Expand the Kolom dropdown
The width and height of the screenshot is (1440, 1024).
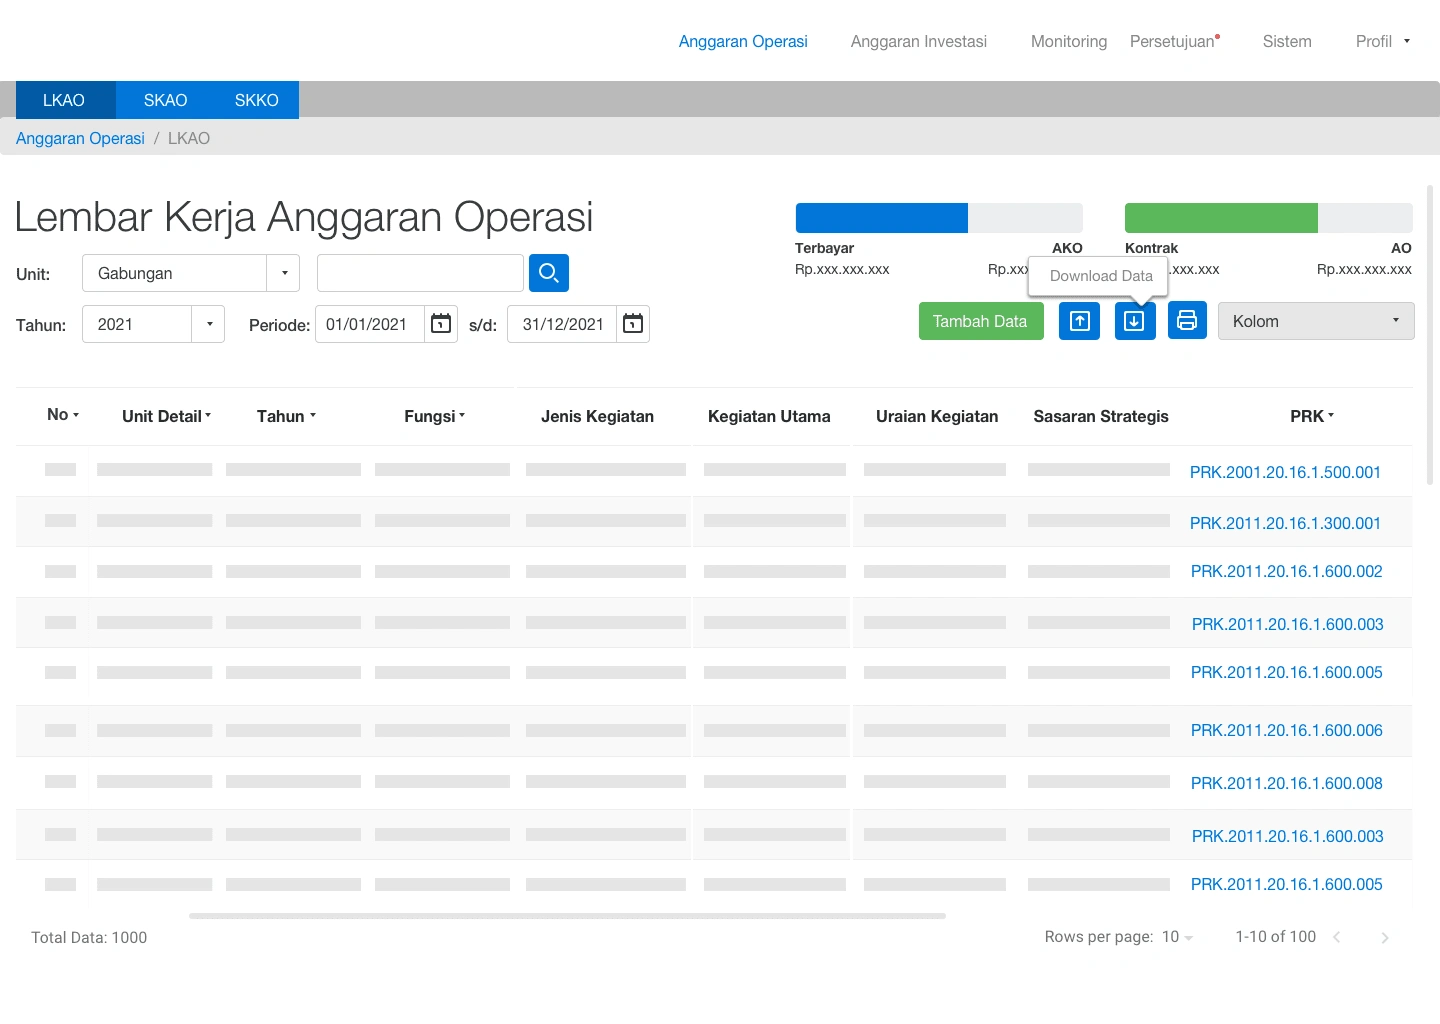[x=1316, y=321]
